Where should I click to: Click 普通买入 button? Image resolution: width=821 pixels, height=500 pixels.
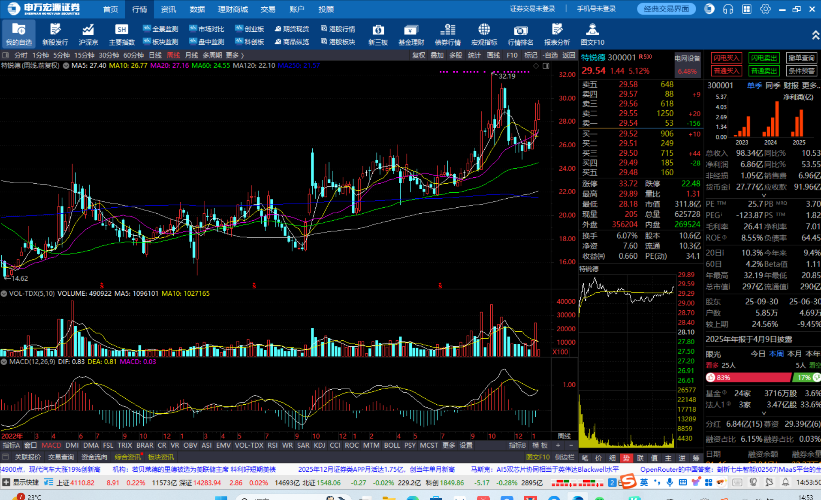coord(726,71)
